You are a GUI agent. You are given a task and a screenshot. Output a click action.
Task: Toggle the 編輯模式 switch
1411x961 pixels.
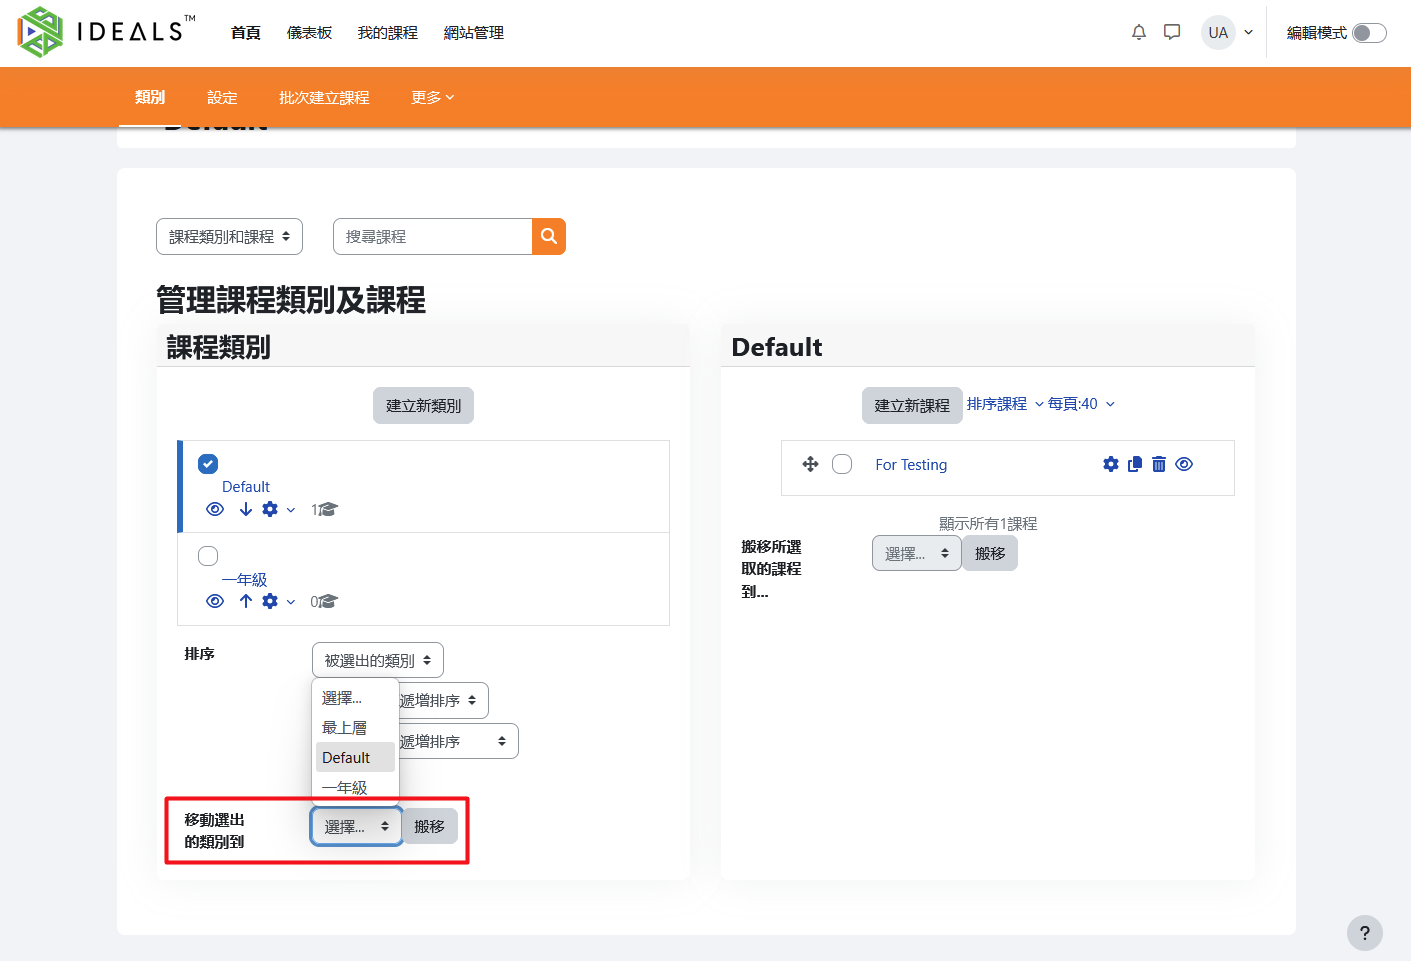[1368, 33]
